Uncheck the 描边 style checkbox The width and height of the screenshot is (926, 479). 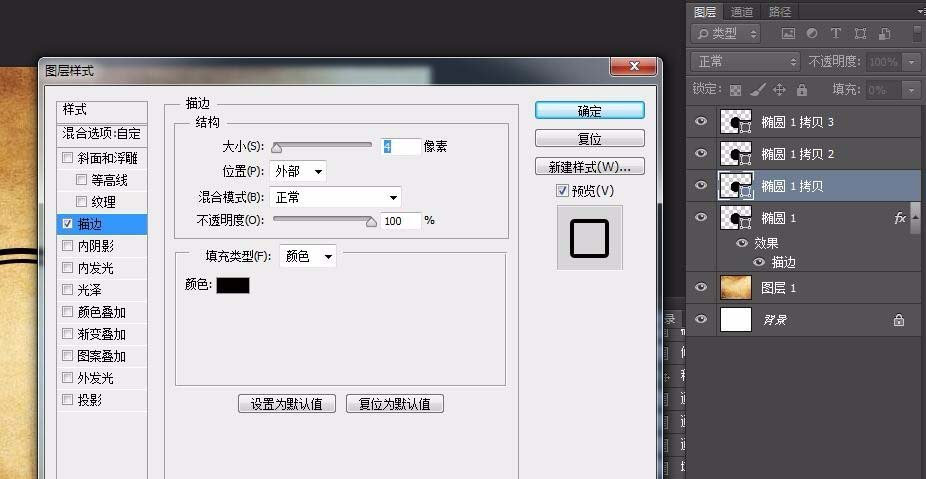tap(67, 224)
